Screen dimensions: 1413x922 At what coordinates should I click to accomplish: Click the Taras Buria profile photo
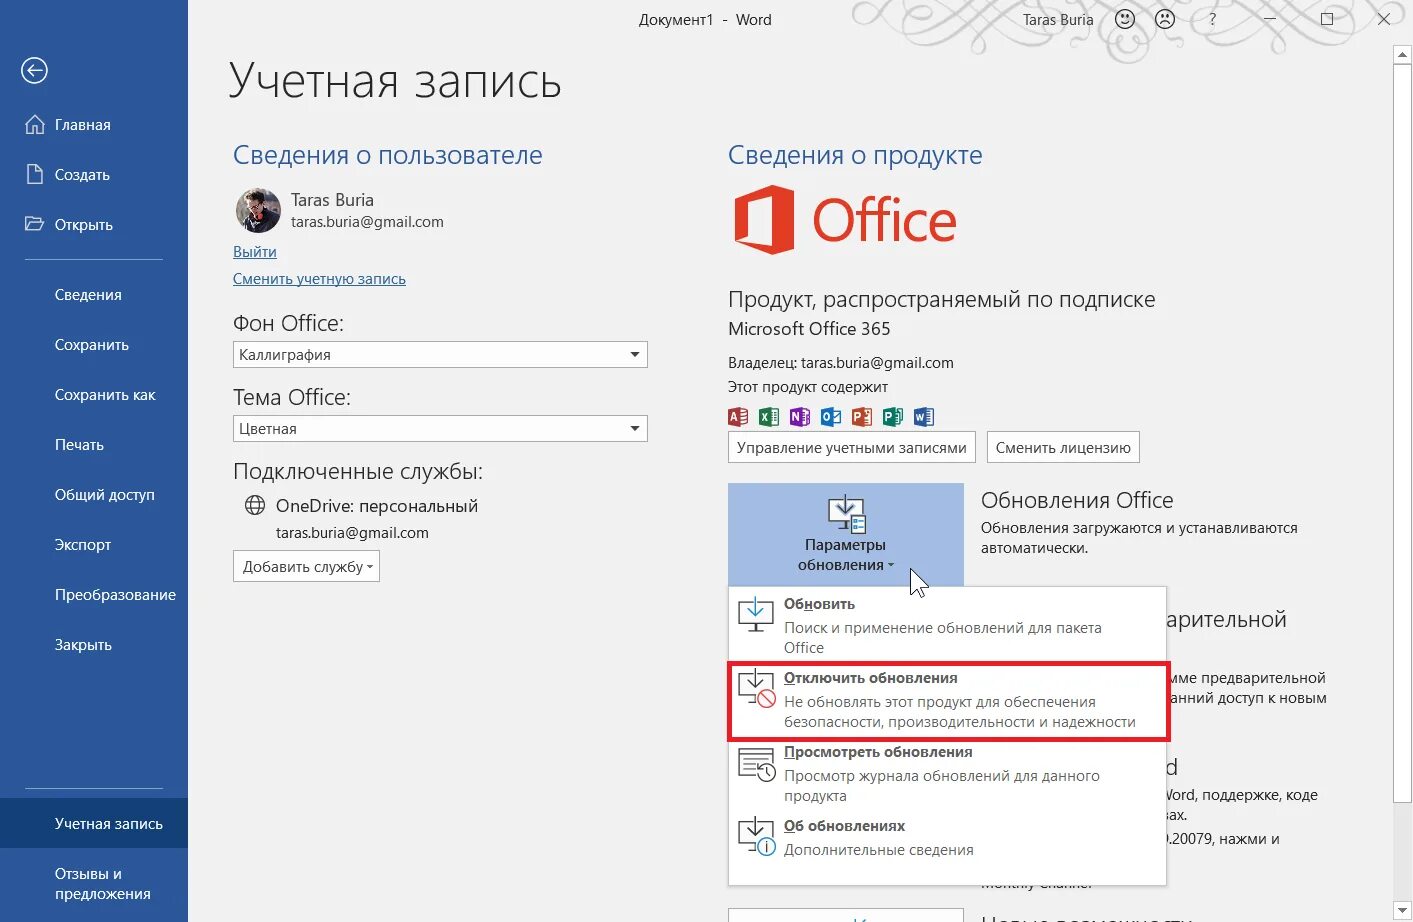[x=257, y=210]
